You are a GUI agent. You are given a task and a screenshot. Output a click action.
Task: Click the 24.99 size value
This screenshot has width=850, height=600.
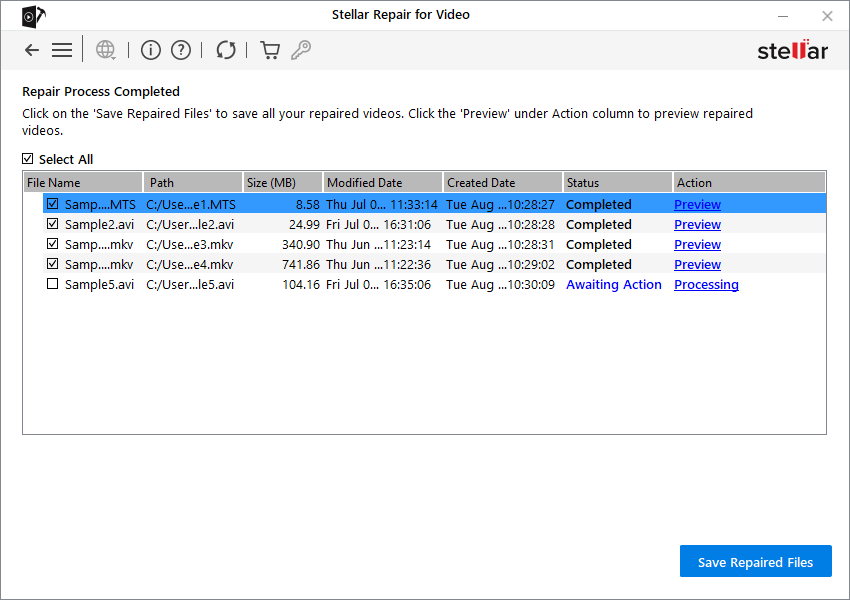click(304, 224)
